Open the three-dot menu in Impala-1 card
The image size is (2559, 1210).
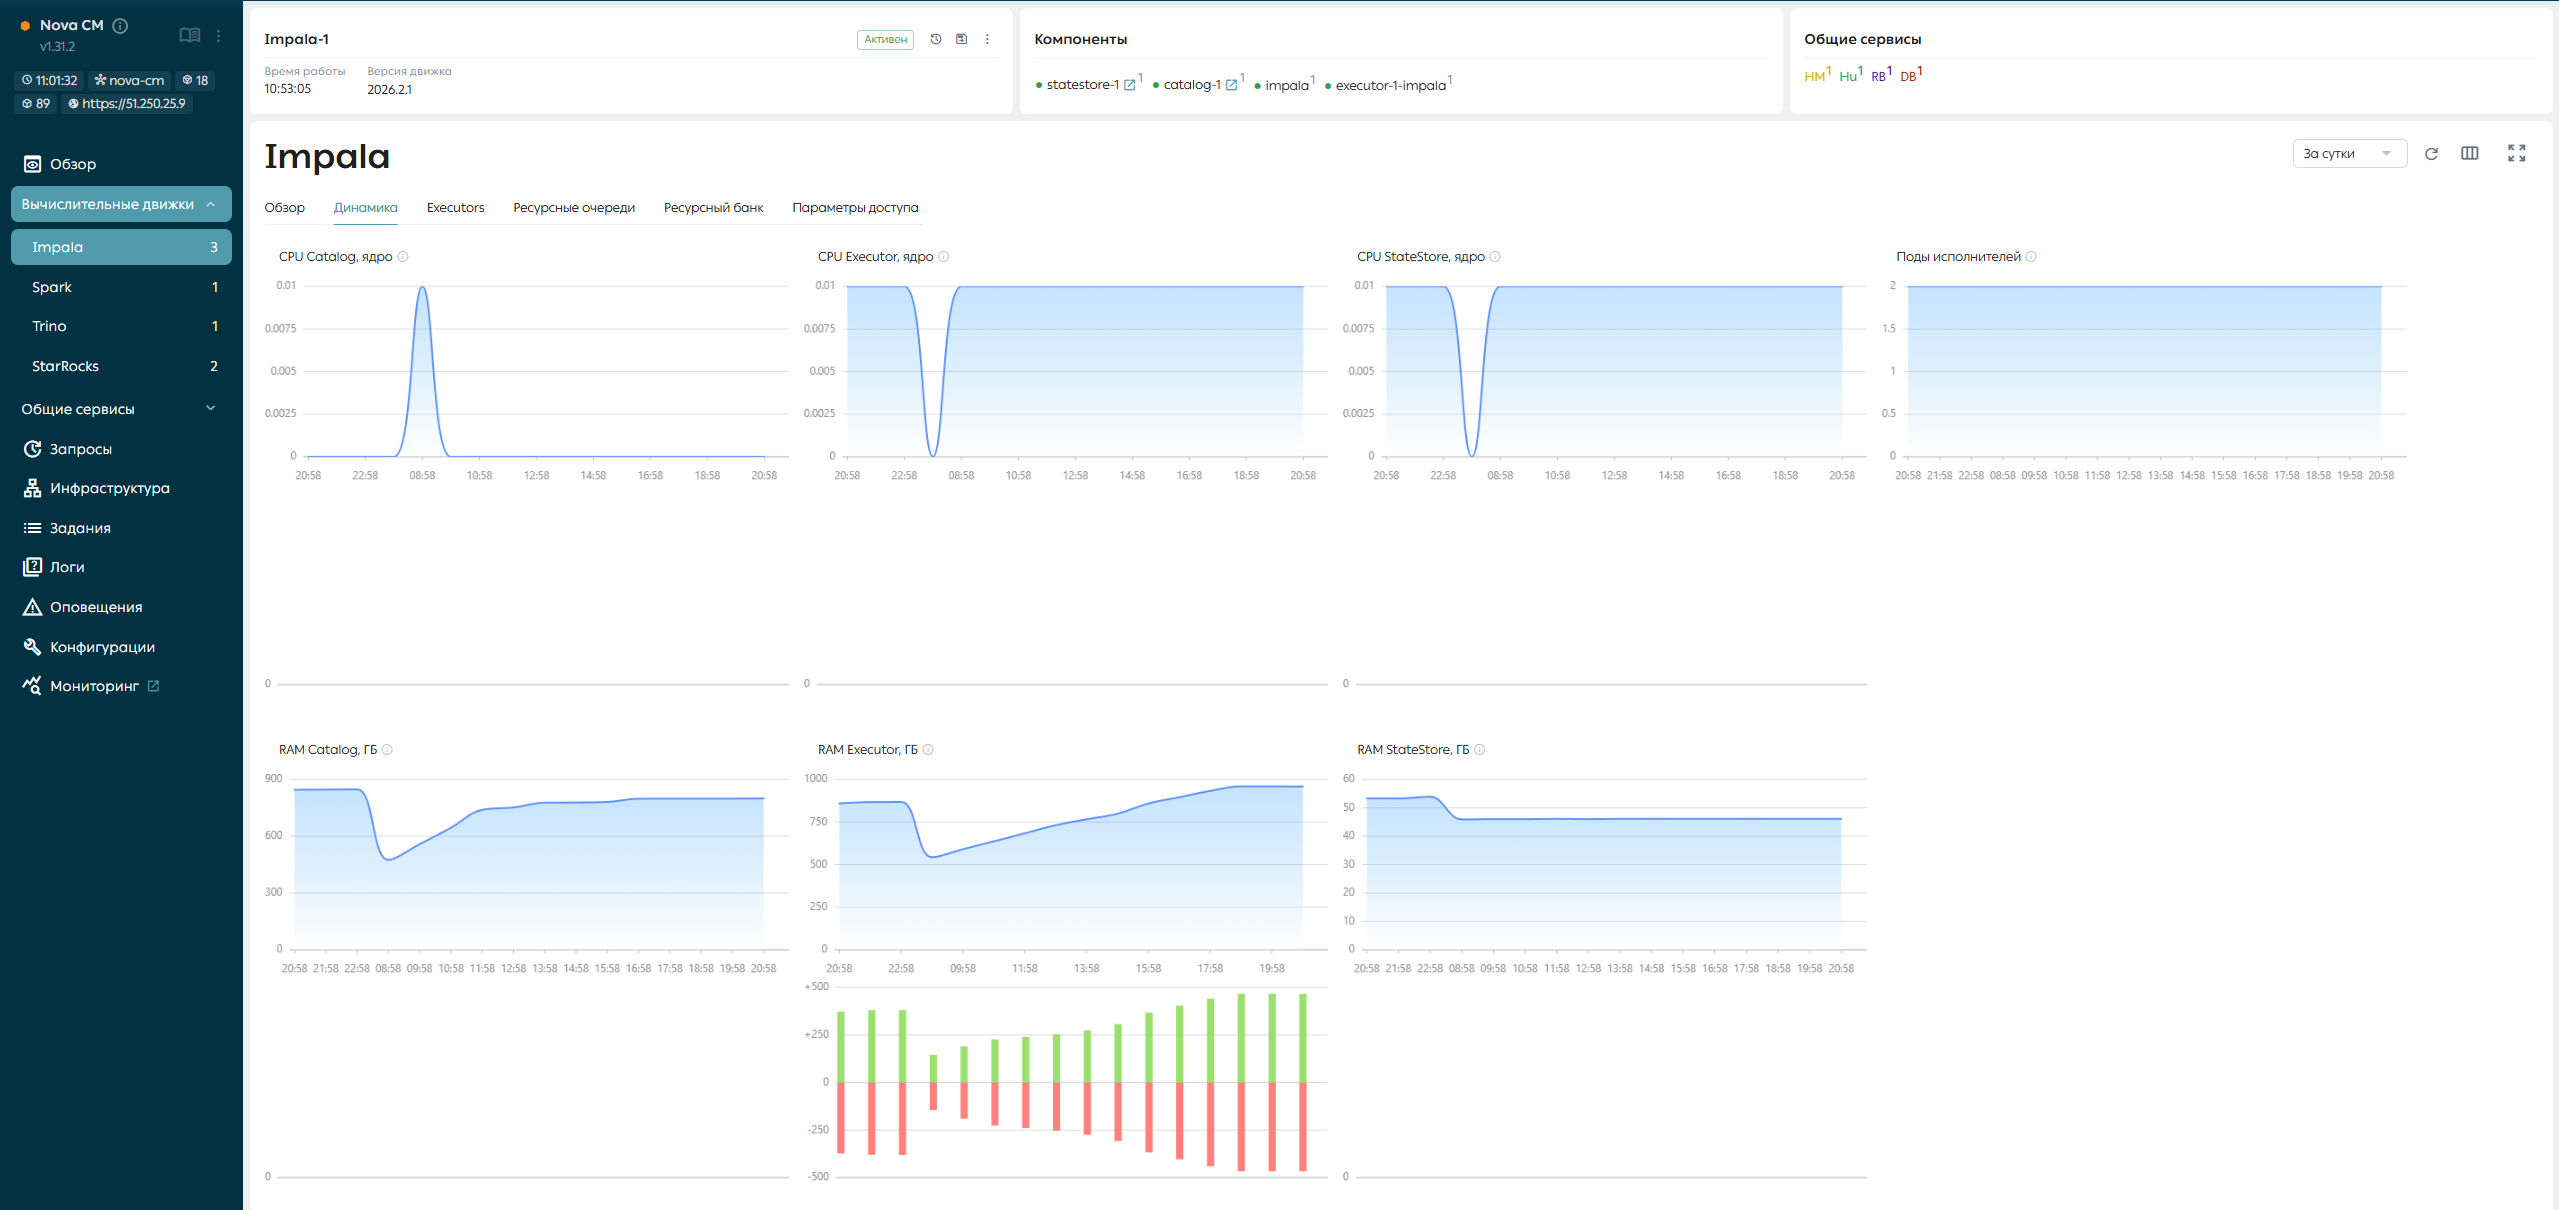click(987, 39)
